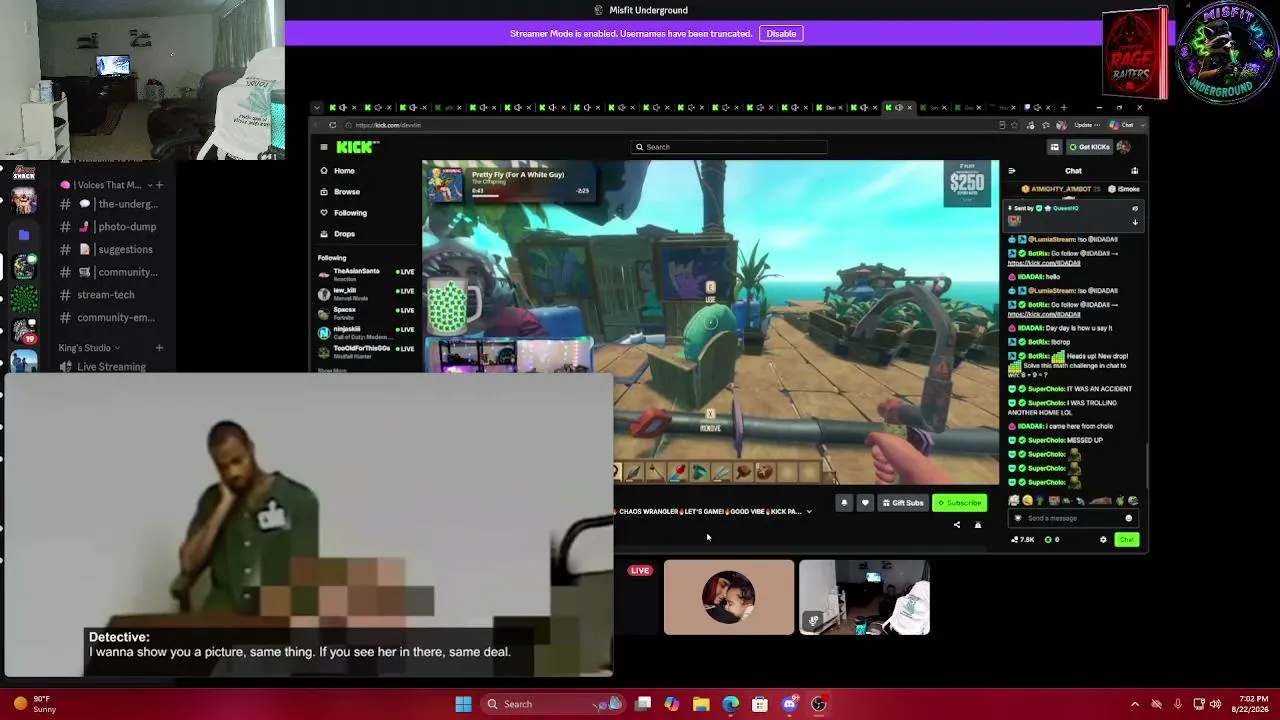Open the Kick sidebar hamburger menu
Viewport: 1280px width, 720px height.
coord(324,147)
